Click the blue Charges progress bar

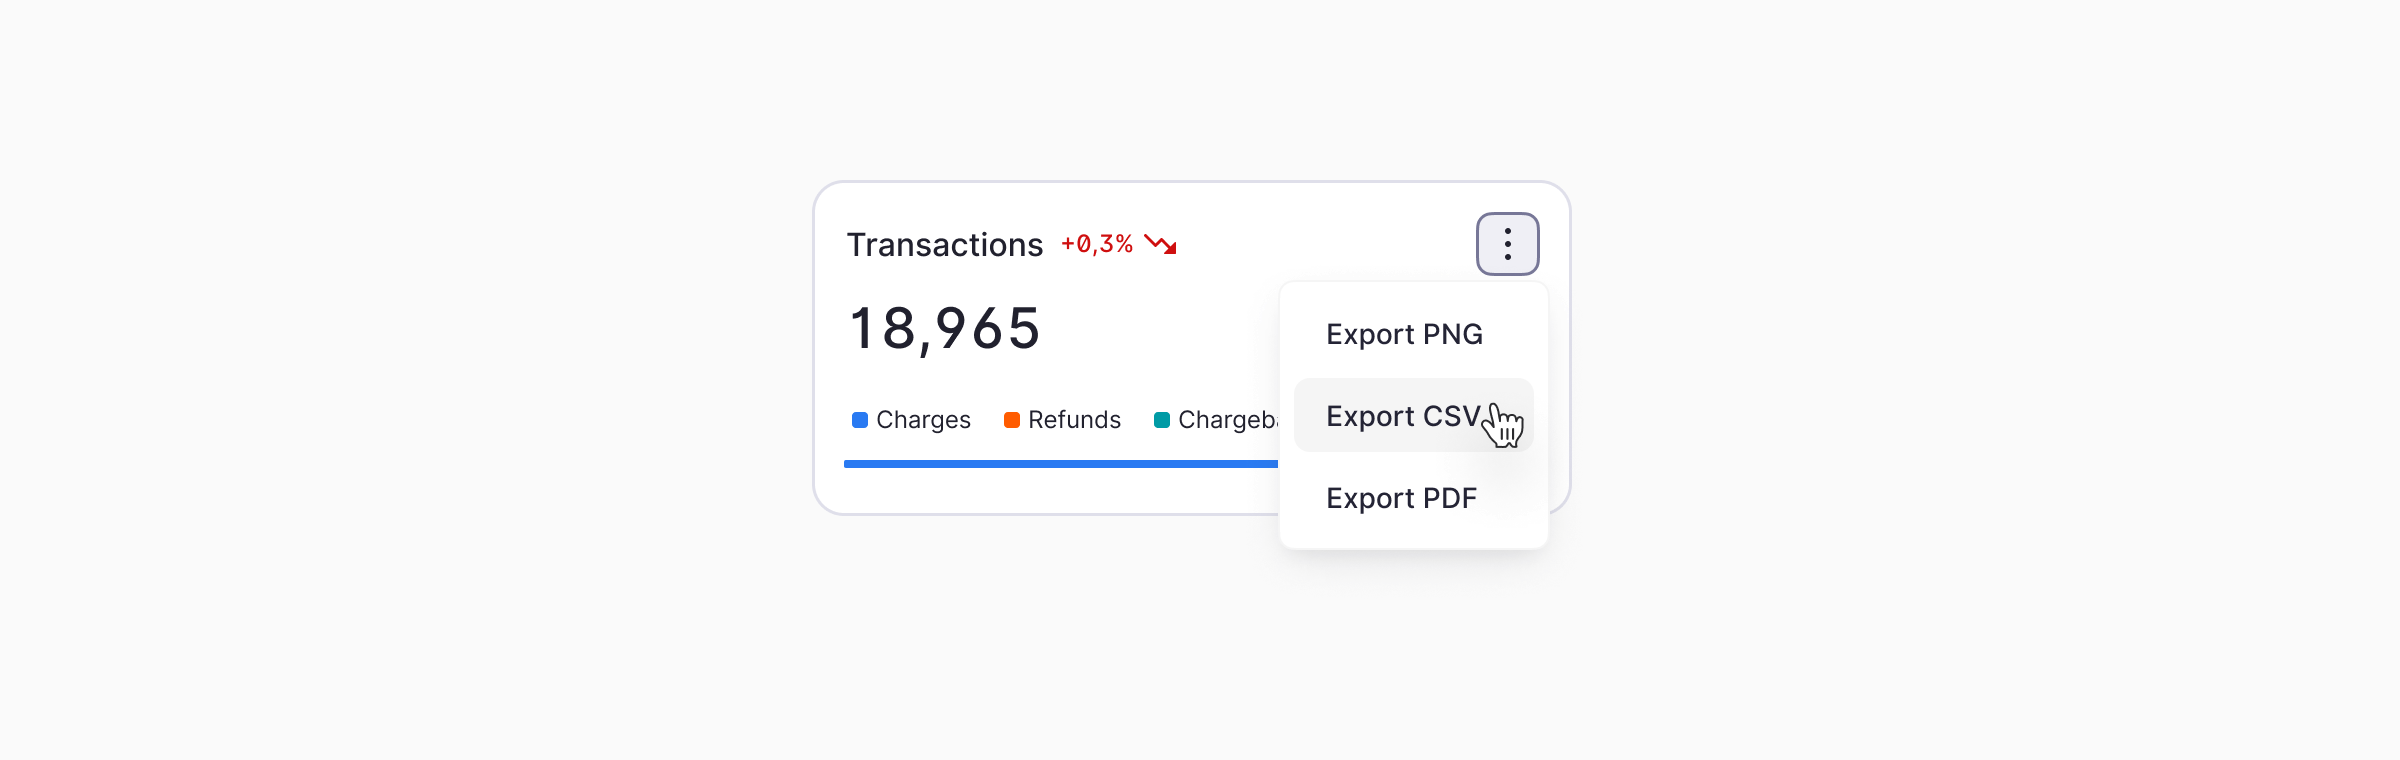1060,464
